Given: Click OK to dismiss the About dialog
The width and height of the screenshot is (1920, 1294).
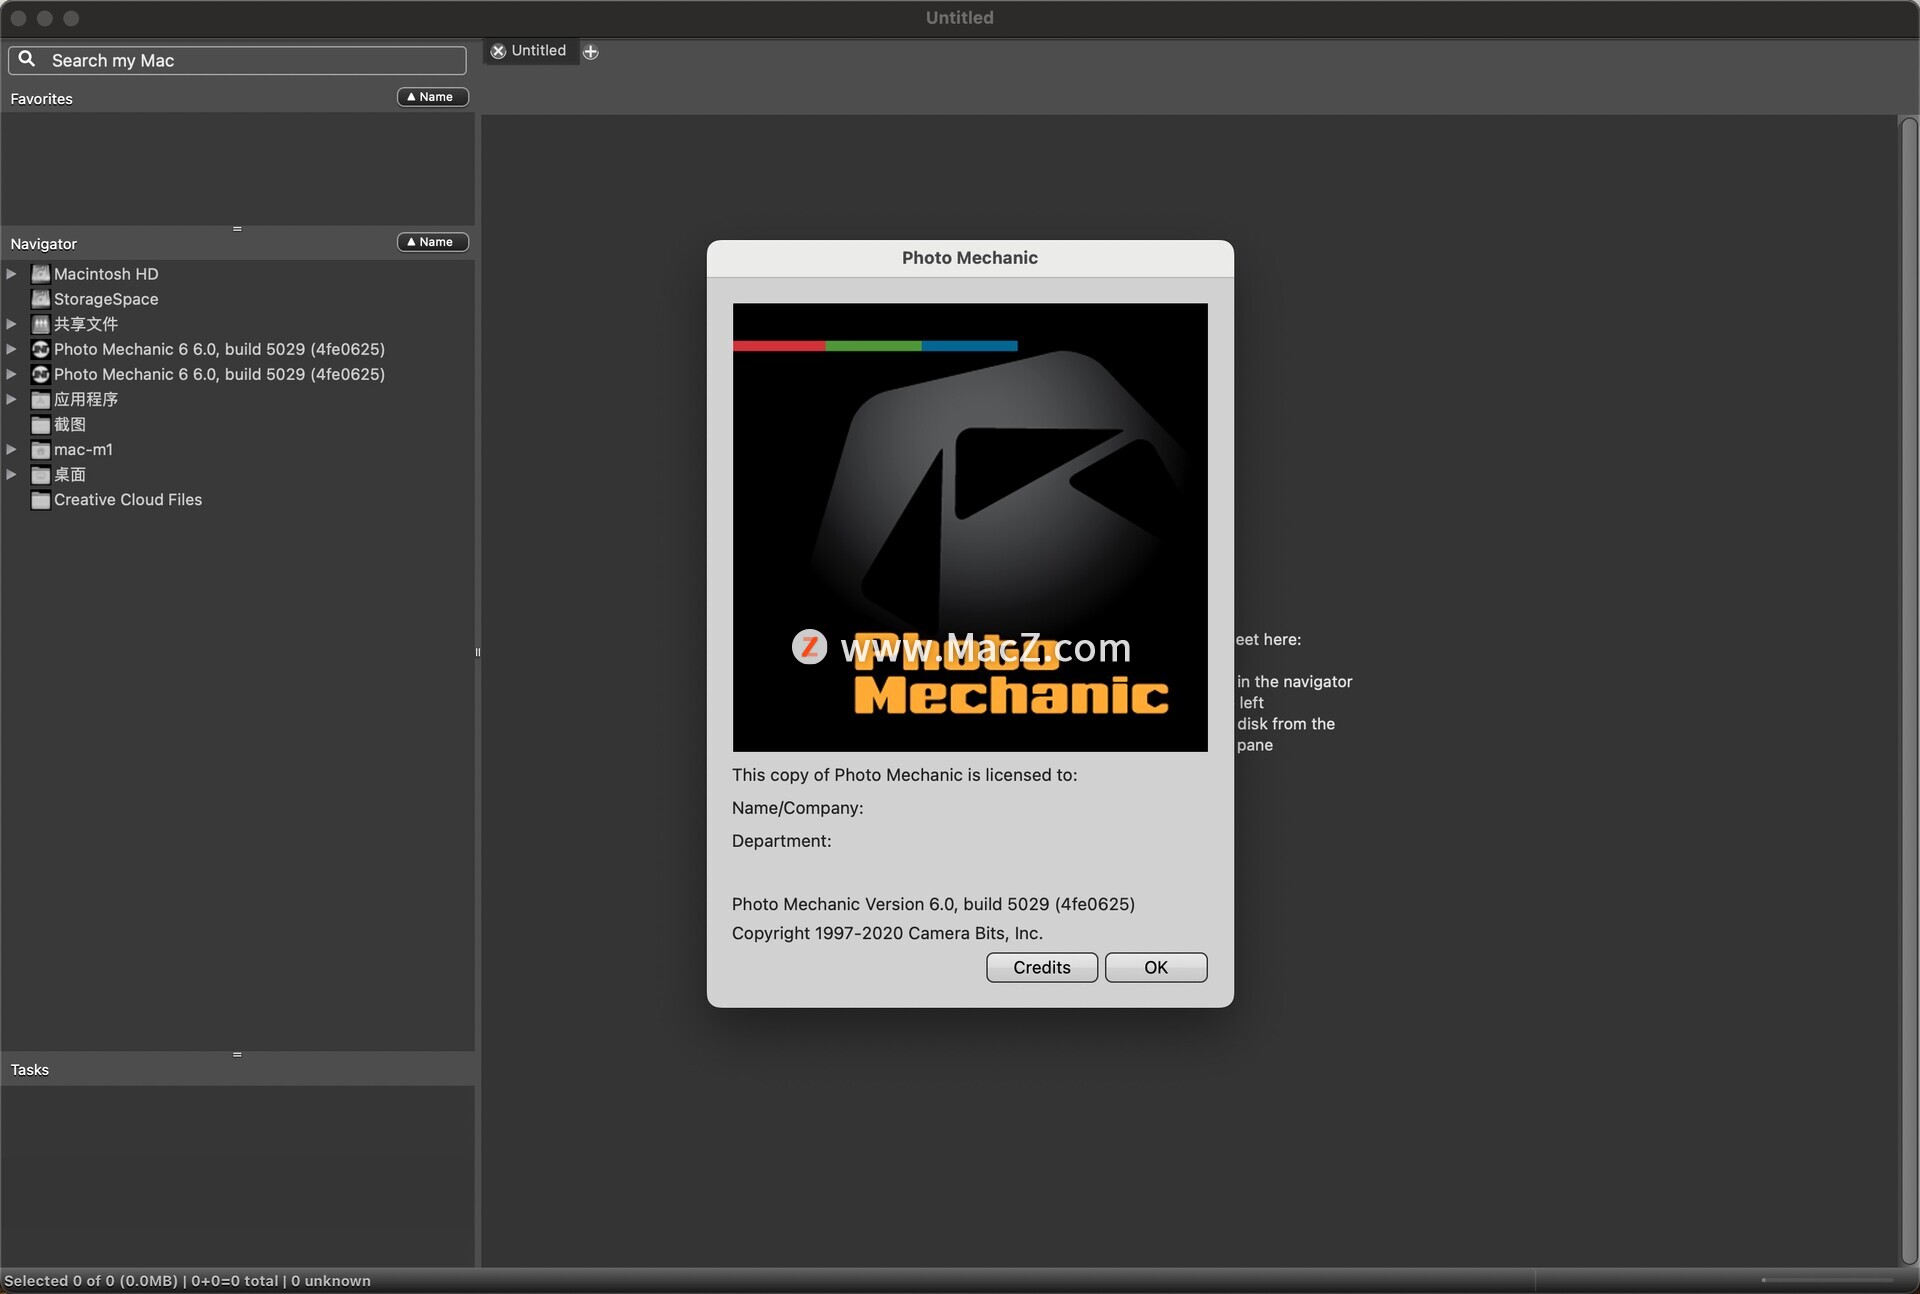Looking at the screenshot, I should (x=1156, y=967).
